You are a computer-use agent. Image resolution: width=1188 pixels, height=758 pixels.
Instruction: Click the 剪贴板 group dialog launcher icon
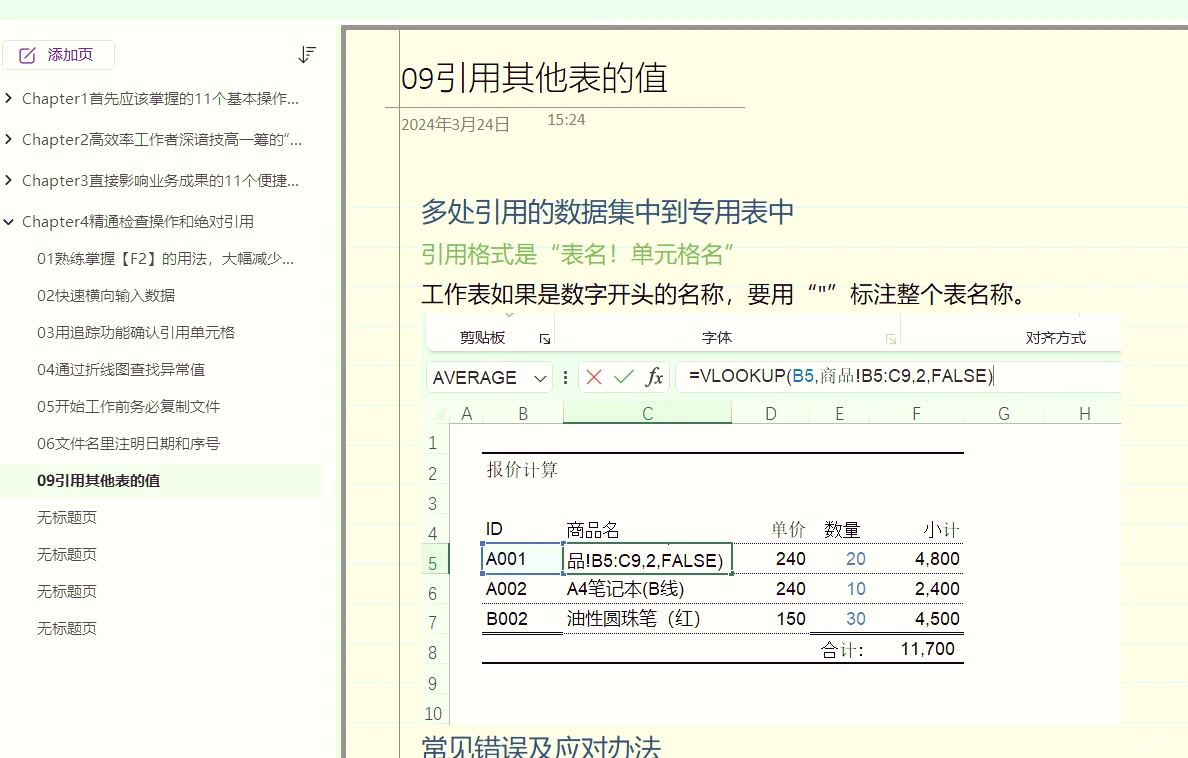click(544, 339)
